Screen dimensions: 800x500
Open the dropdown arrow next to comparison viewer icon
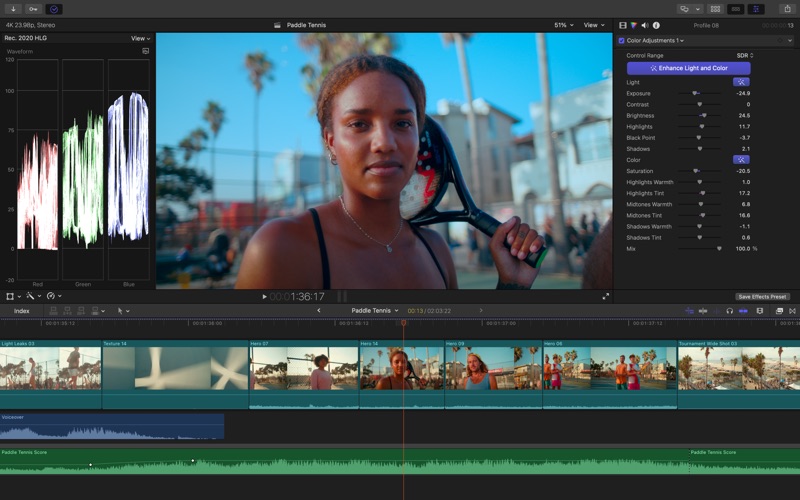(x=697, y=9)
